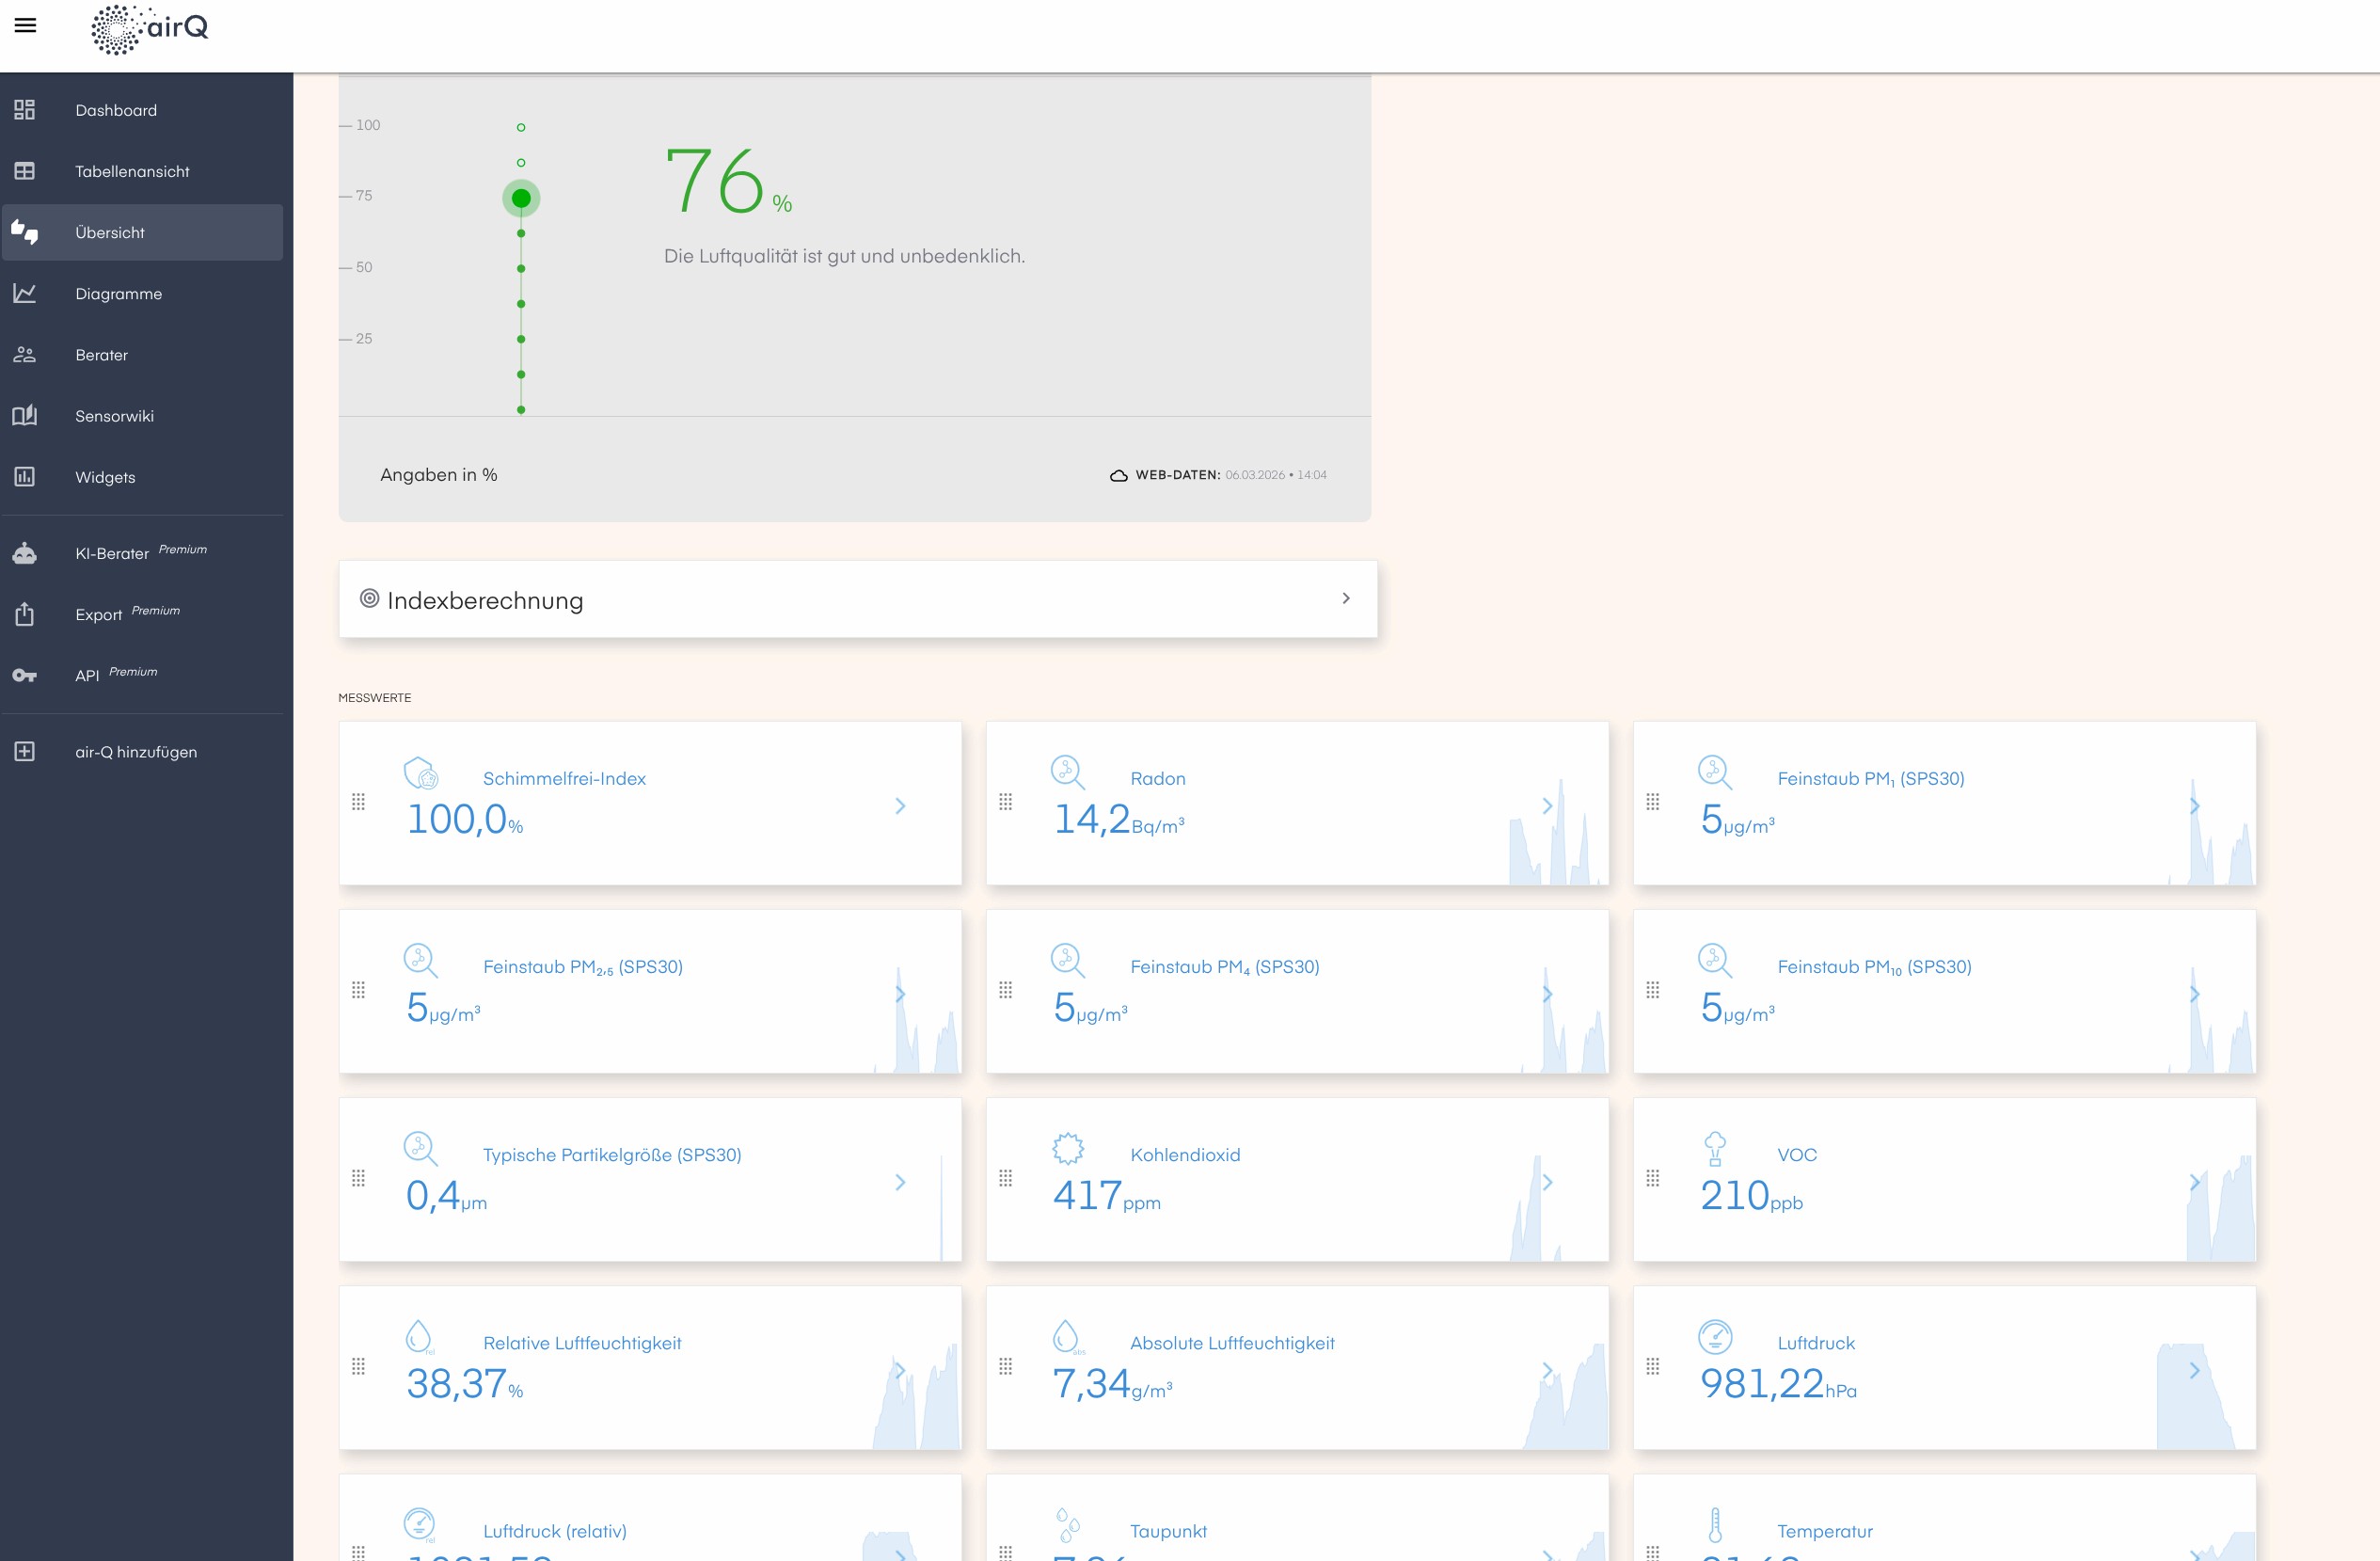Open Luftdruck card chevron arrow
The height and width of the screenshot is (1561, 2380).
tap(2194, 1370)
